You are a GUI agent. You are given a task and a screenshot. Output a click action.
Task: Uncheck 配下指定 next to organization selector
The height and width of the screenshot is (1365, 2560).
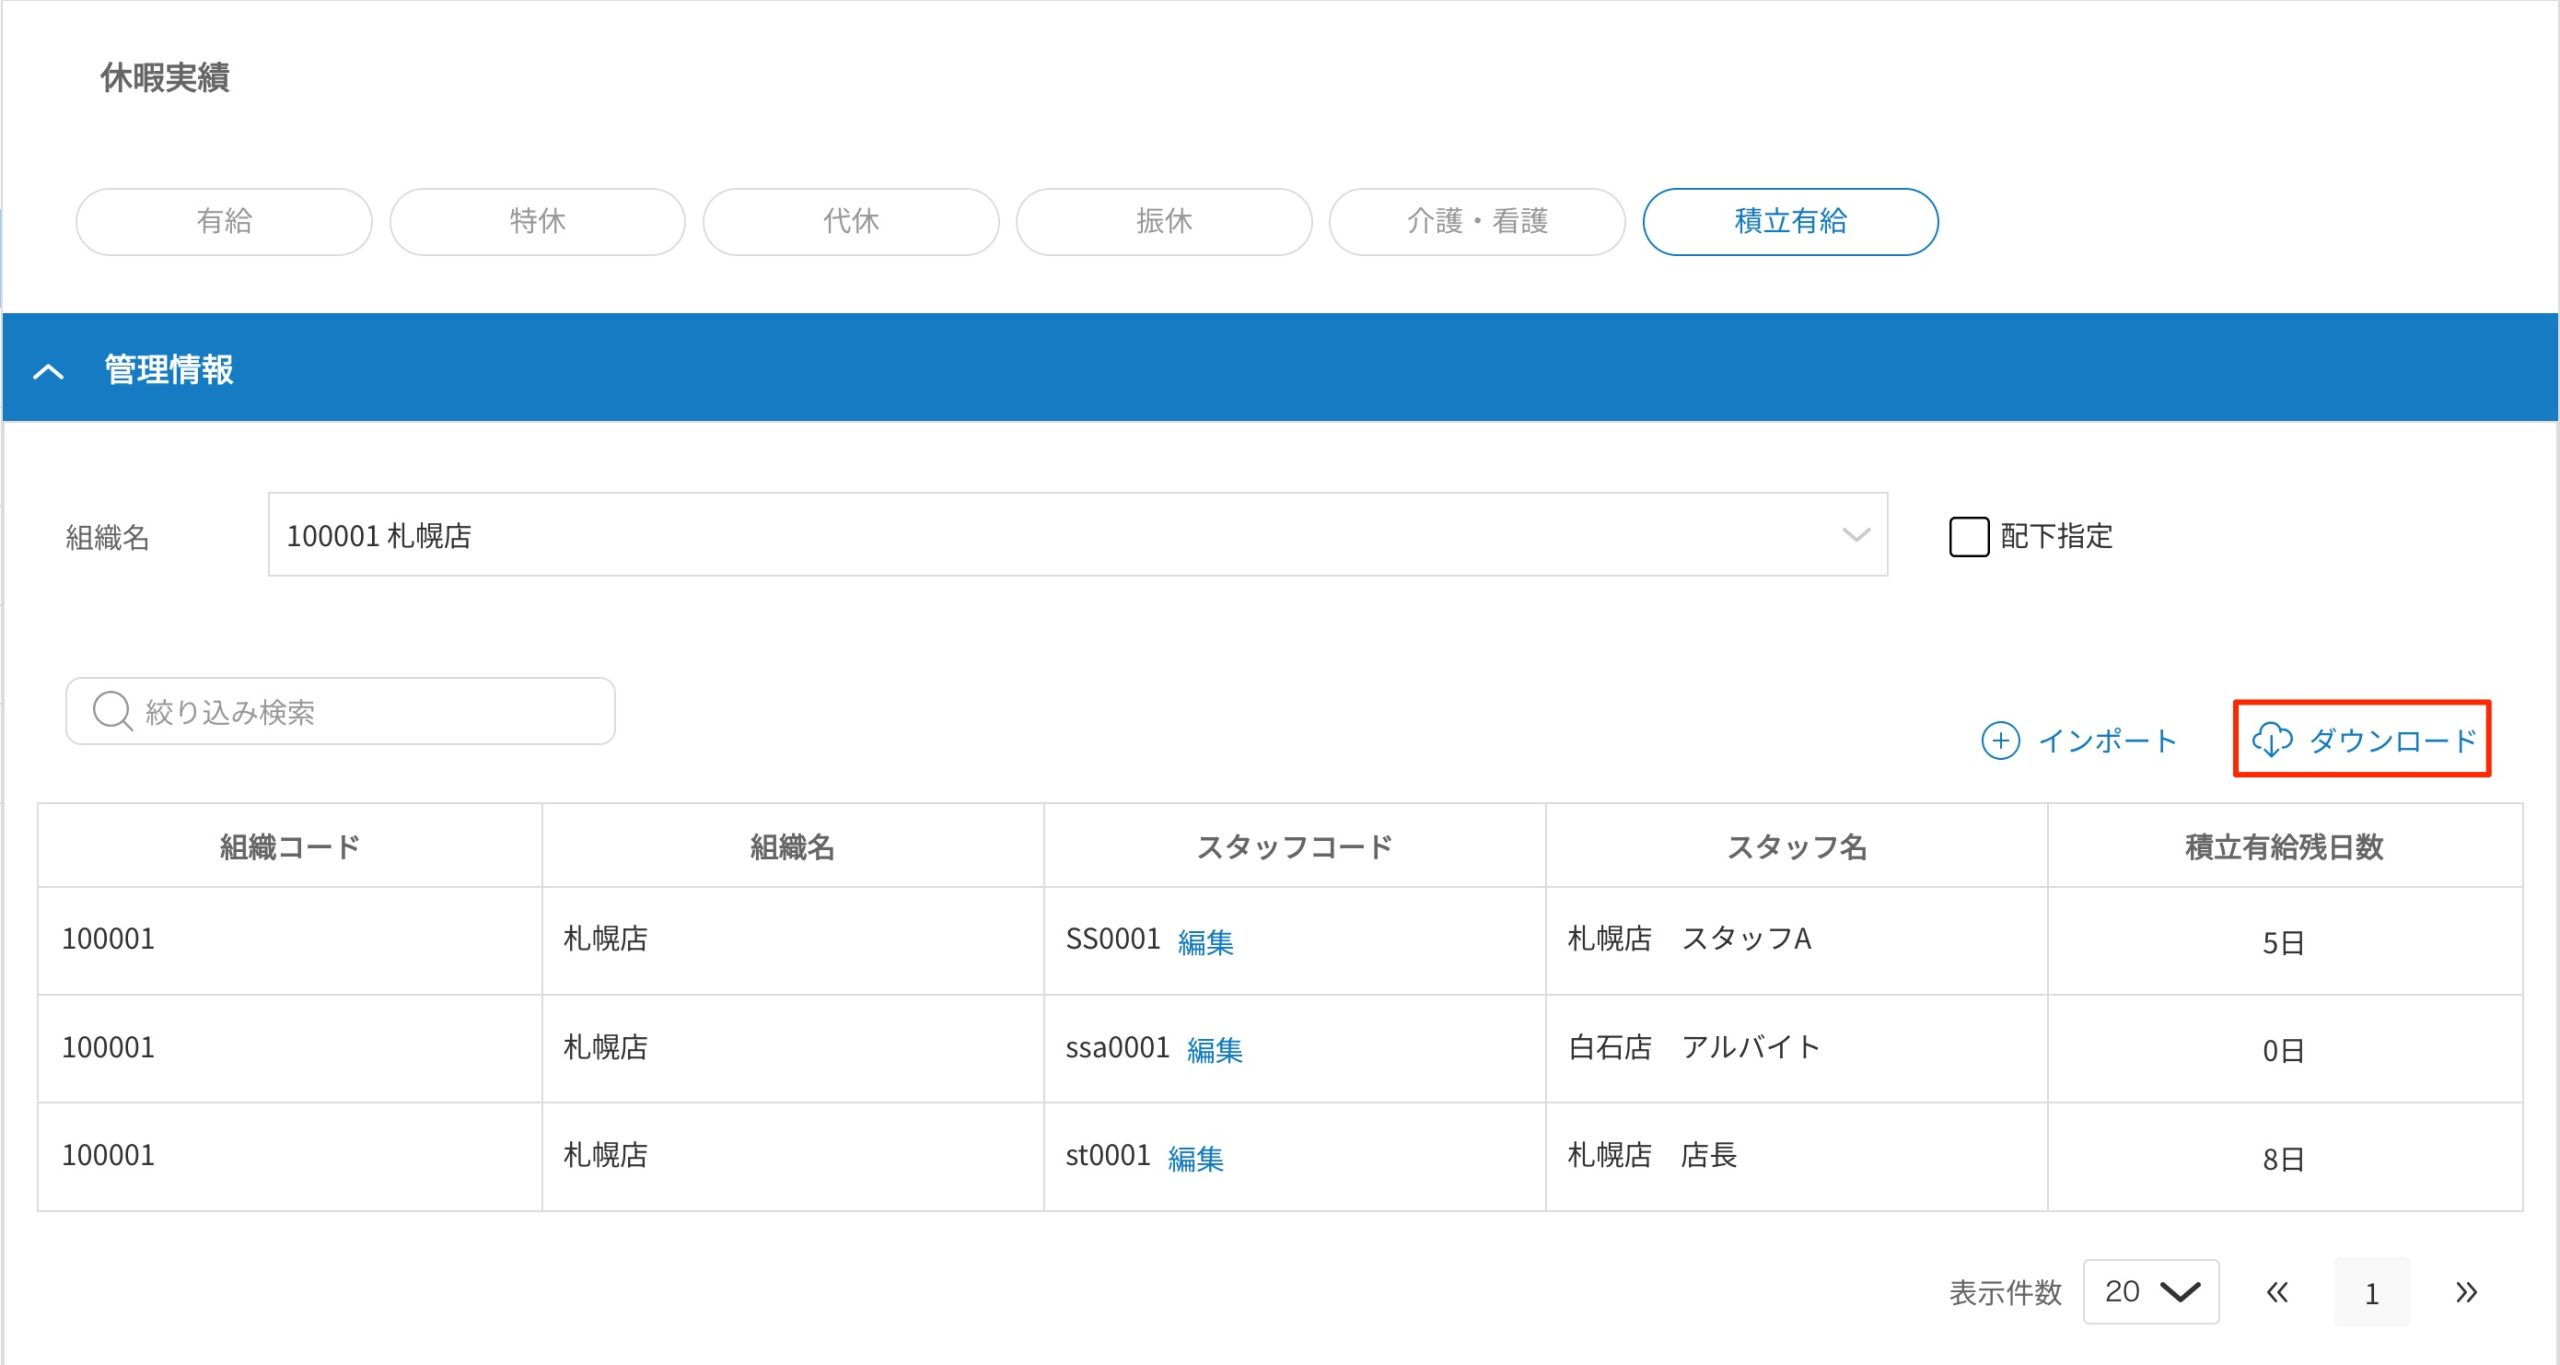(x=1969, y=537)
